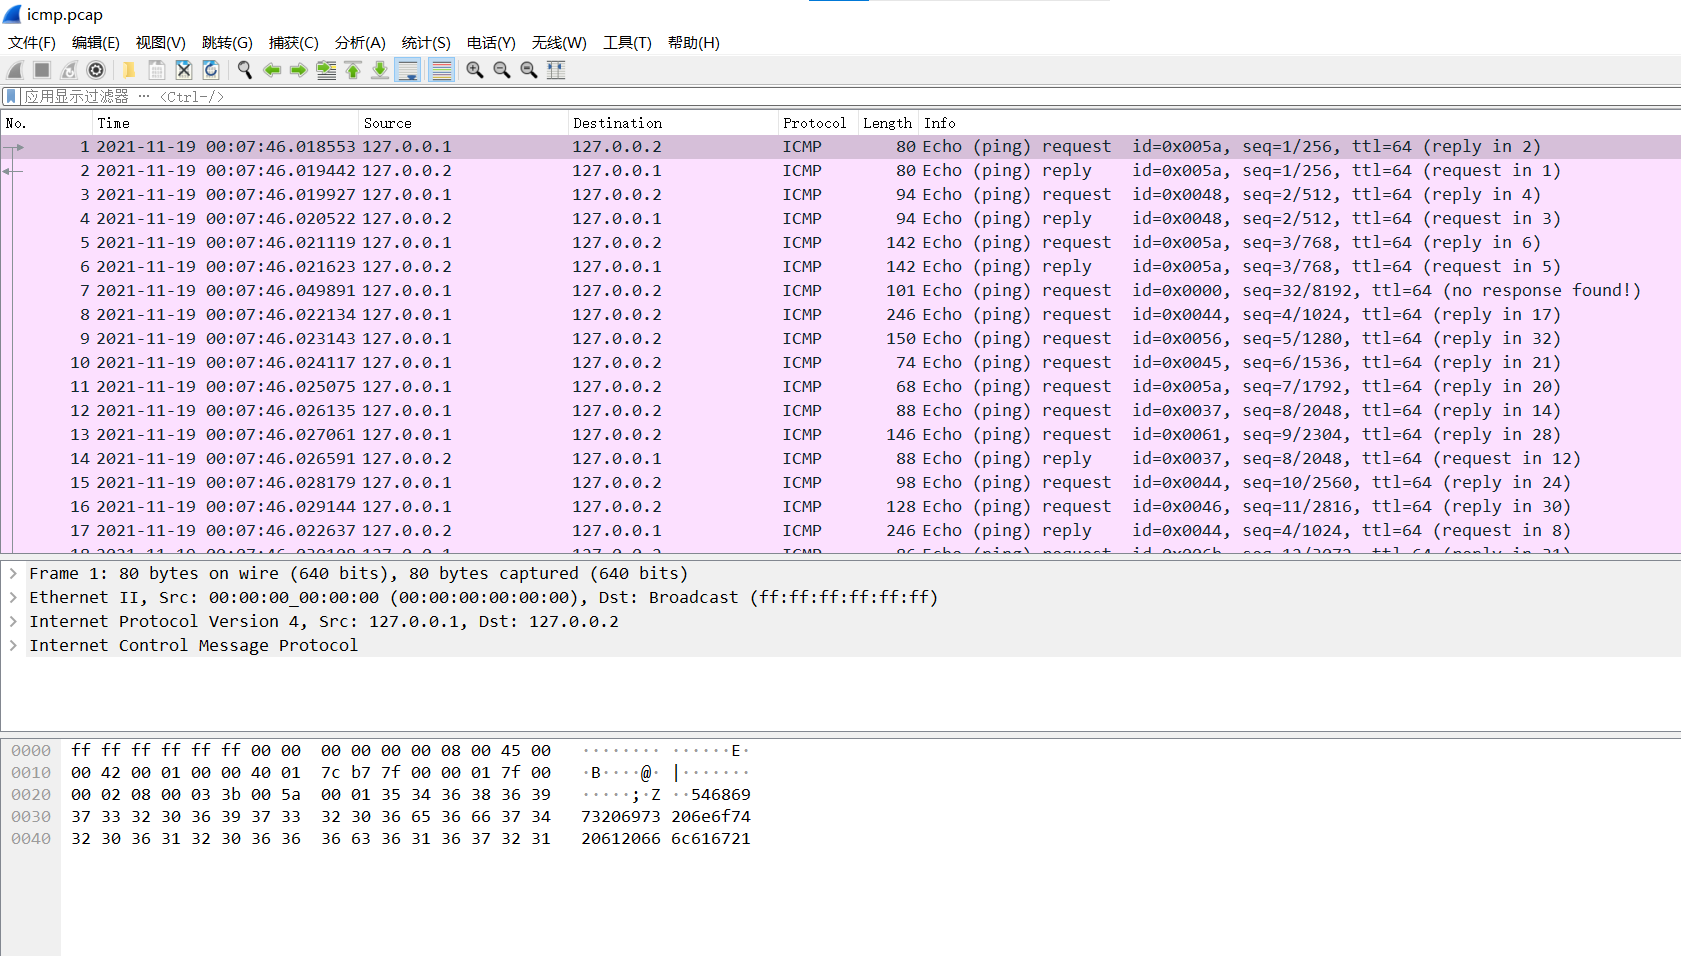The height and width of the screenshot is (956, 1681).
Task: Sort by the Source column header
Action: [x=464, y=123]
